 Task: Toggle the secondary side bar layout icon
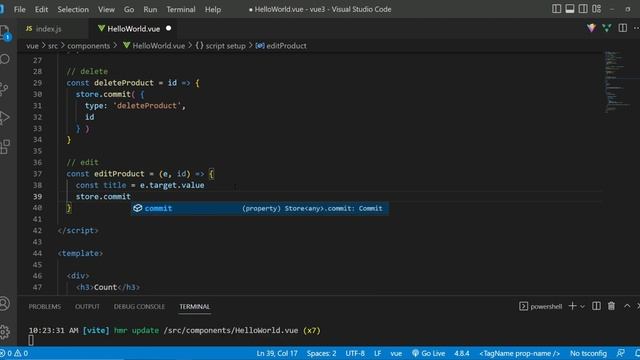point(583,9)
